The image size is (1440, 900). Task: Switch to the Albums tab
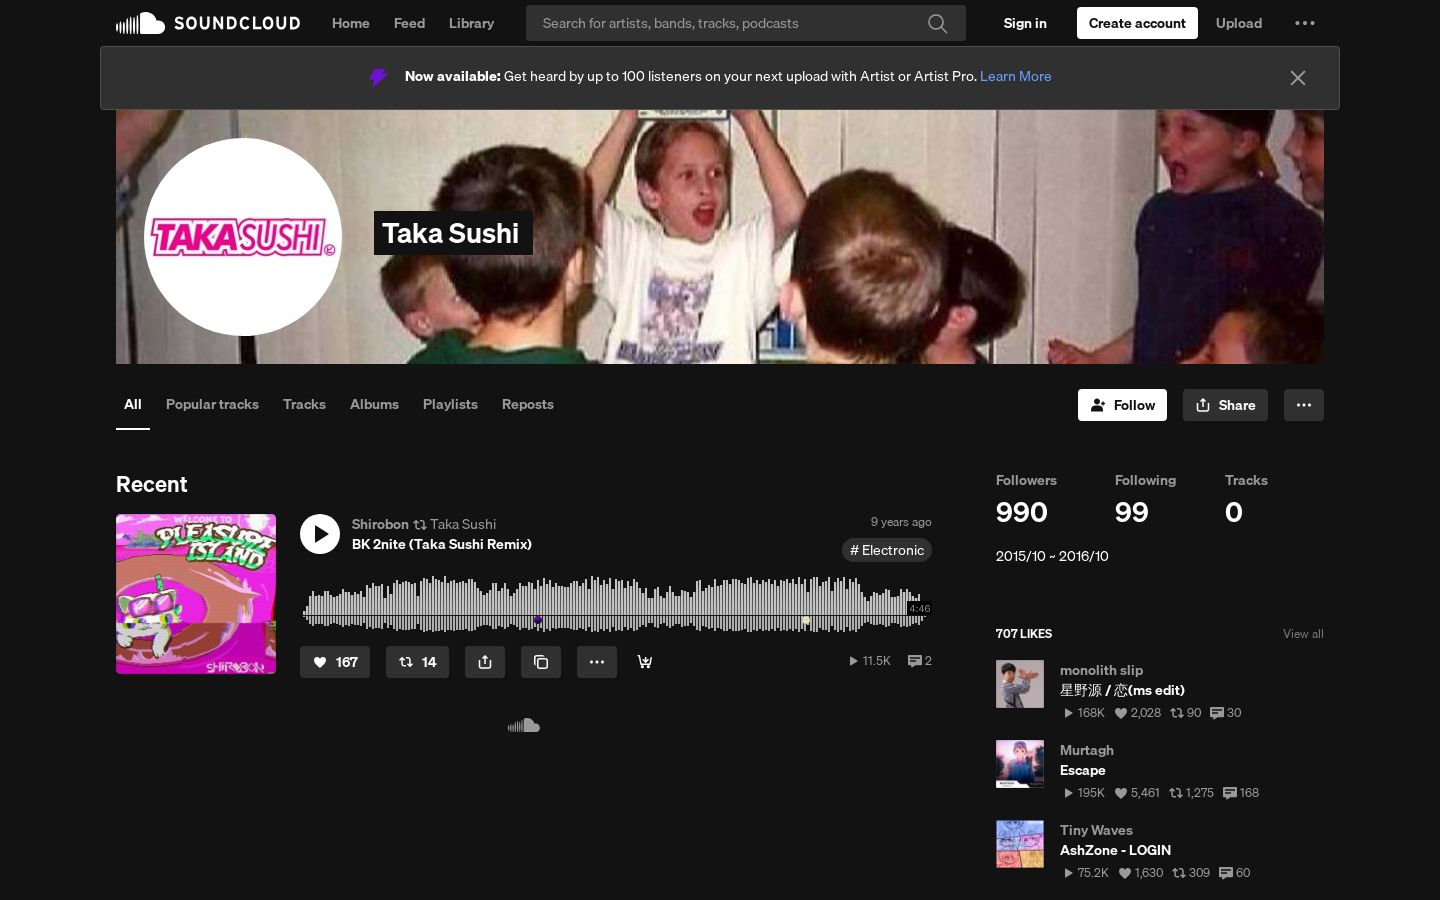374,404
